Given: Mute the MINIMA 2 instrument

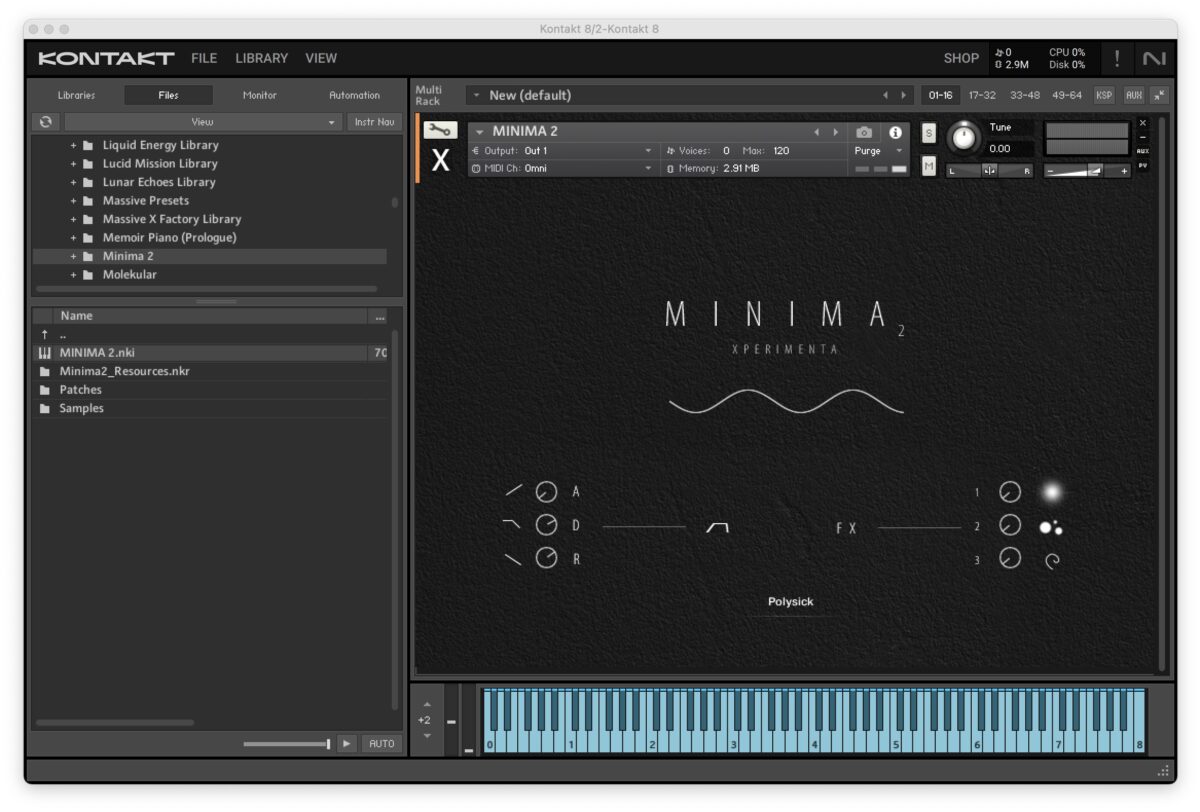Looking at the screenshot, I should pyautogui.click(x=929, y=166).
